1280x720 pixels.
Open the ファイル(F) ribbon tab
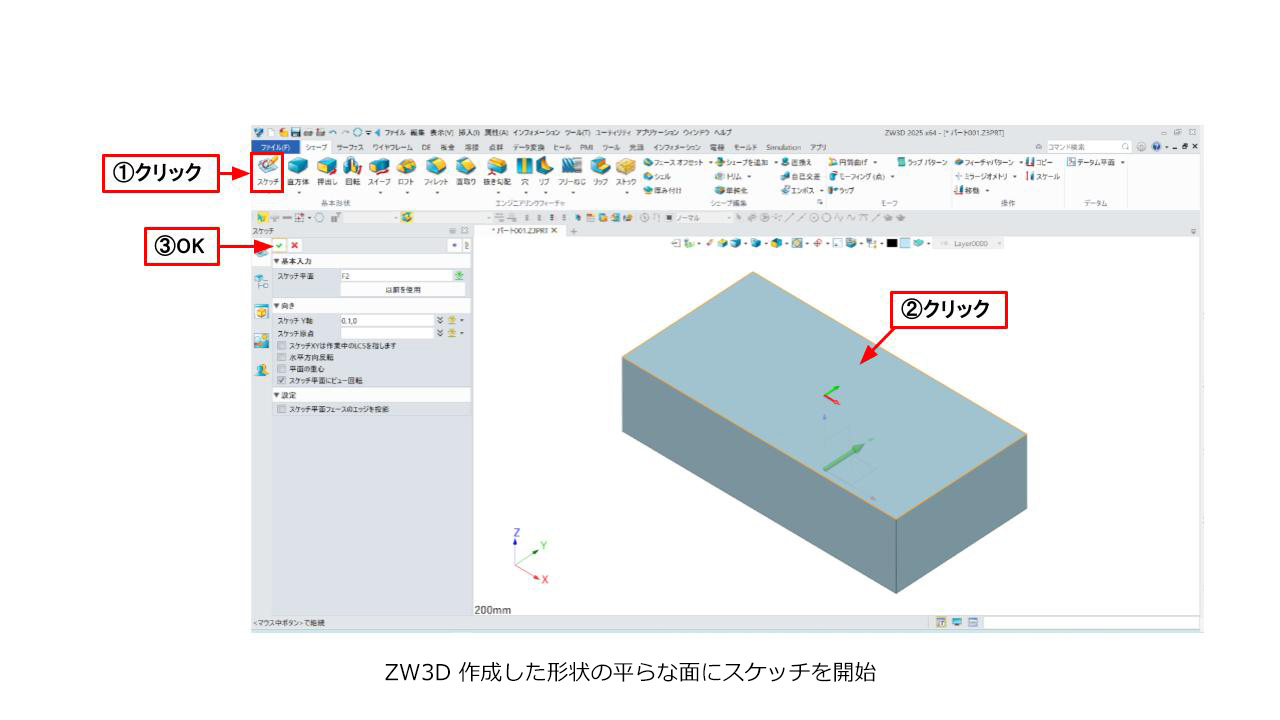(275, 147)
